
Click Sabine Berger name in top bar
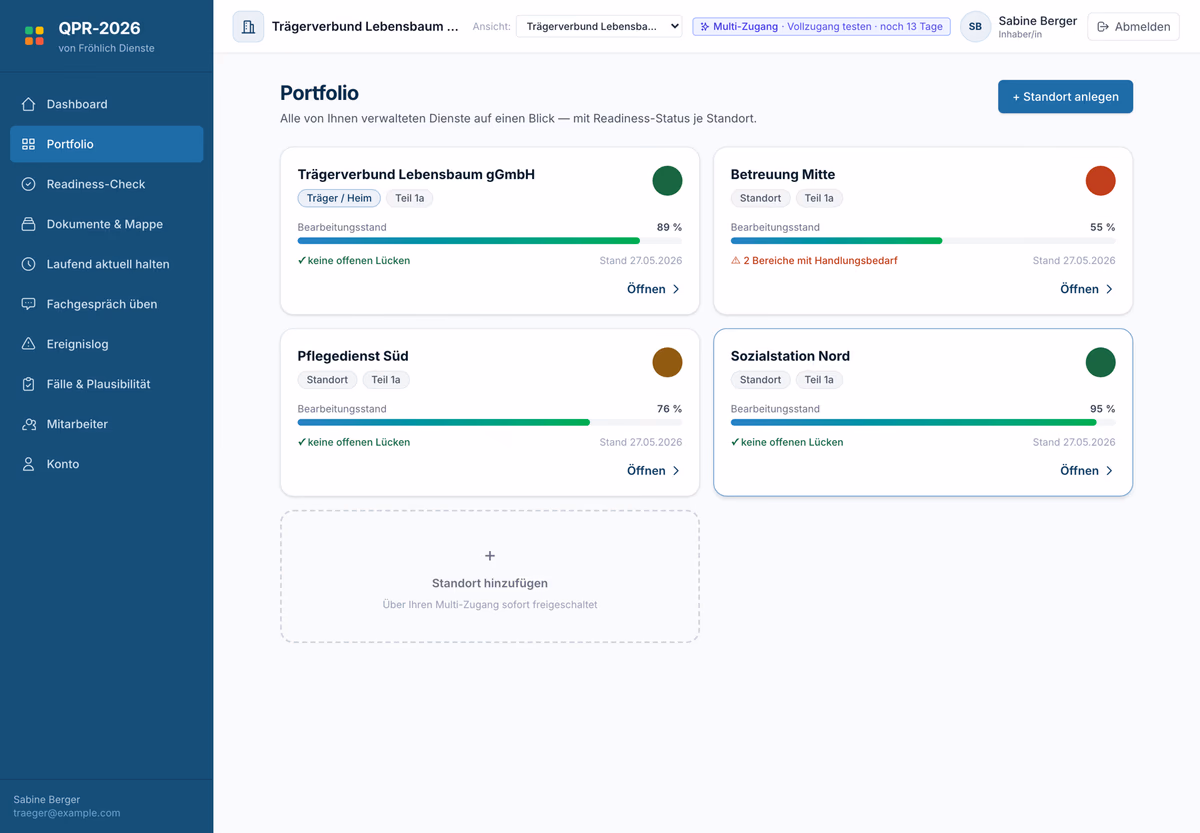pos(1038,20)
